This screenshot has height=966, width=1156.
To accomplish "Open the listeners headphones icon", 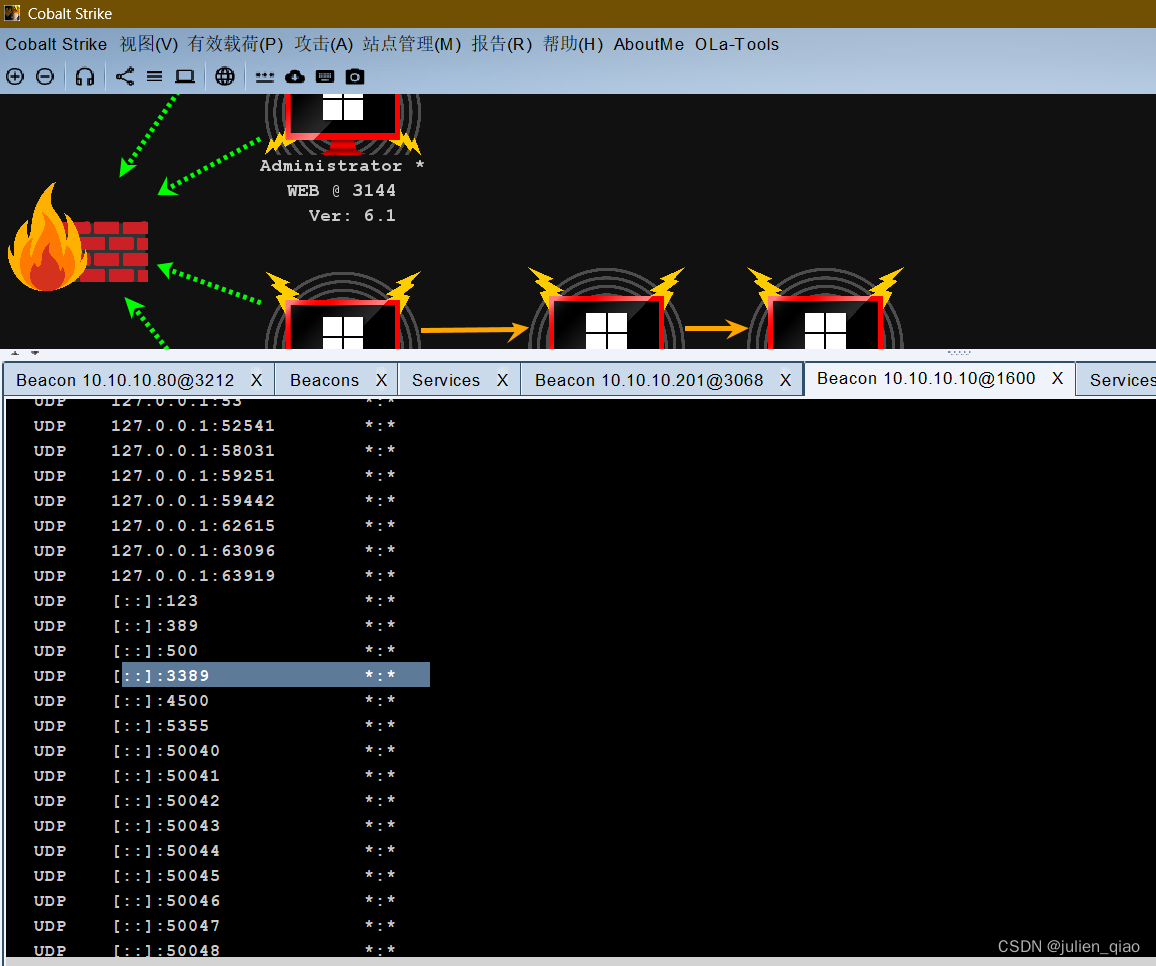I will (x=85, y=77).
